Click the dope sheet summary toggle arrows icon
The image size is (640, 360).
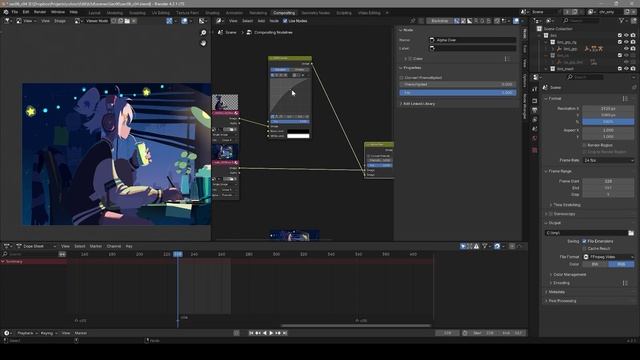click(62, 254)
